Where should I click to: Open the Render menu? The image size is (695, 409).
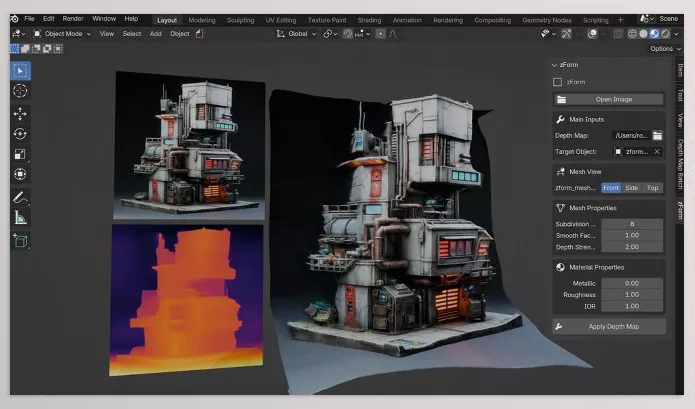pos(73,18)
